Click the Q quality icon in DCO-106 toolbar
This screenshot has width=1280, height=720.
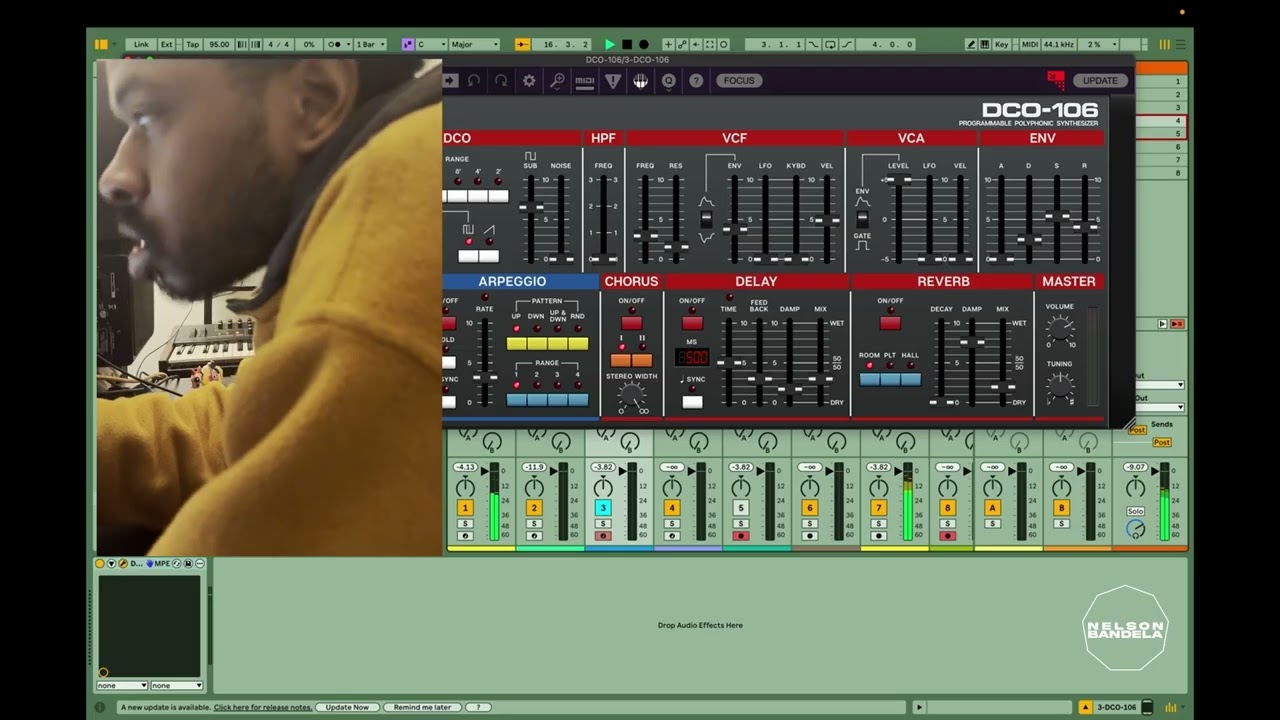click(x=669, y=81)
